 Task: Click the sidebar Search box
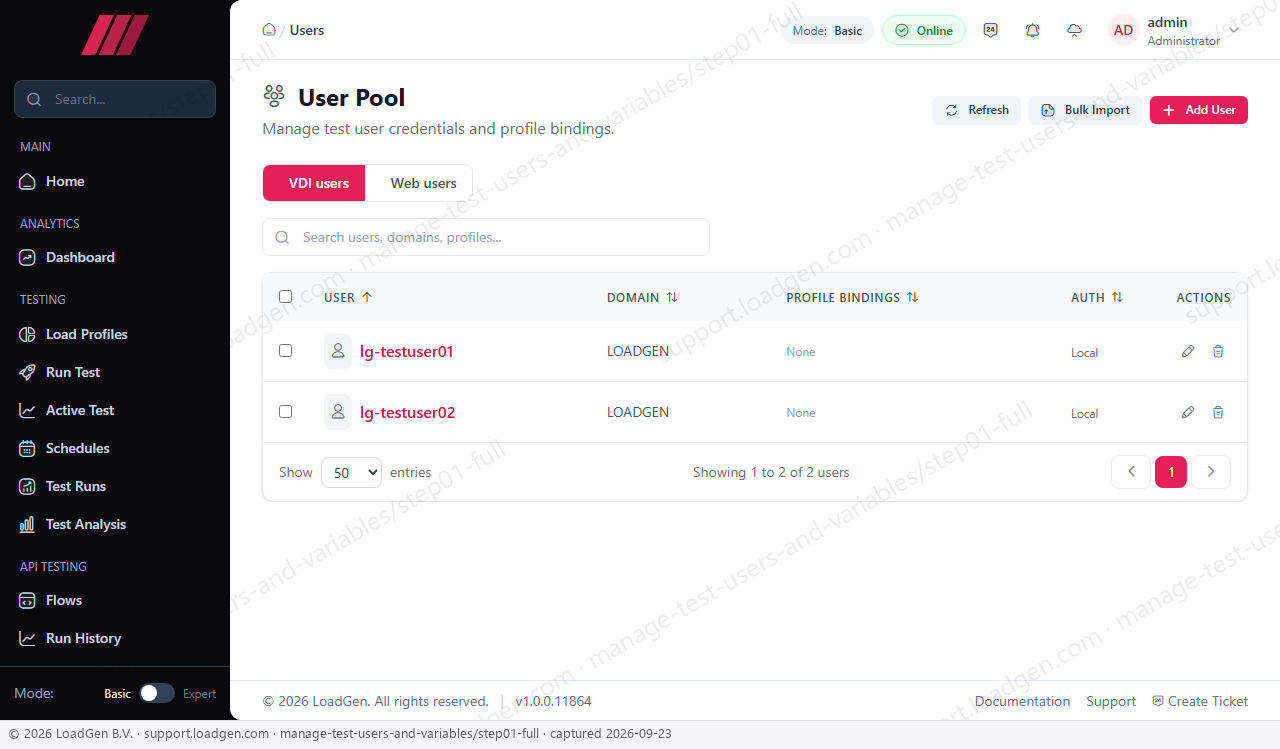coord(115,99)
